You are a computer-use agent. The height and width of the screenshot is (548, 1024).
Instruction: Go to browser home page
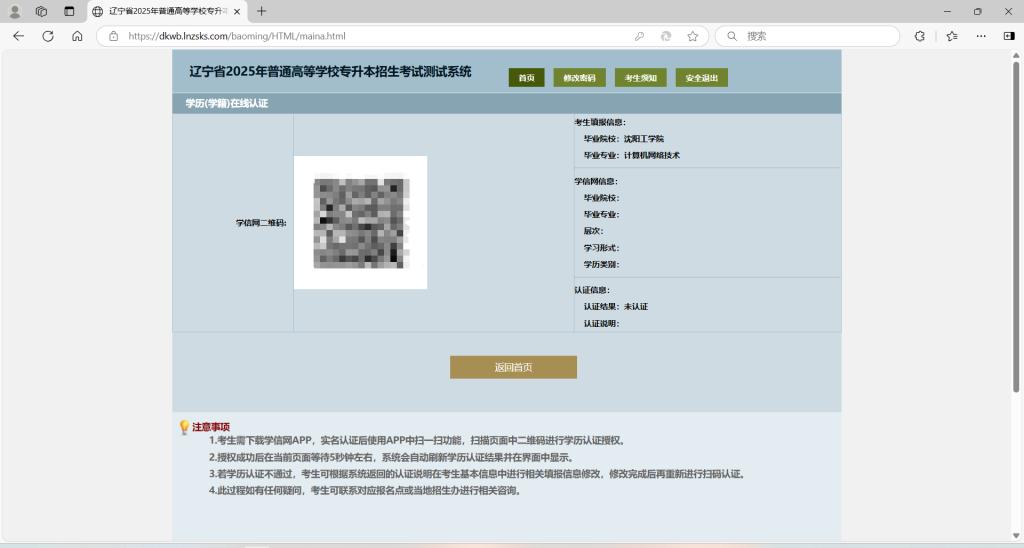[x=77, y=36]
